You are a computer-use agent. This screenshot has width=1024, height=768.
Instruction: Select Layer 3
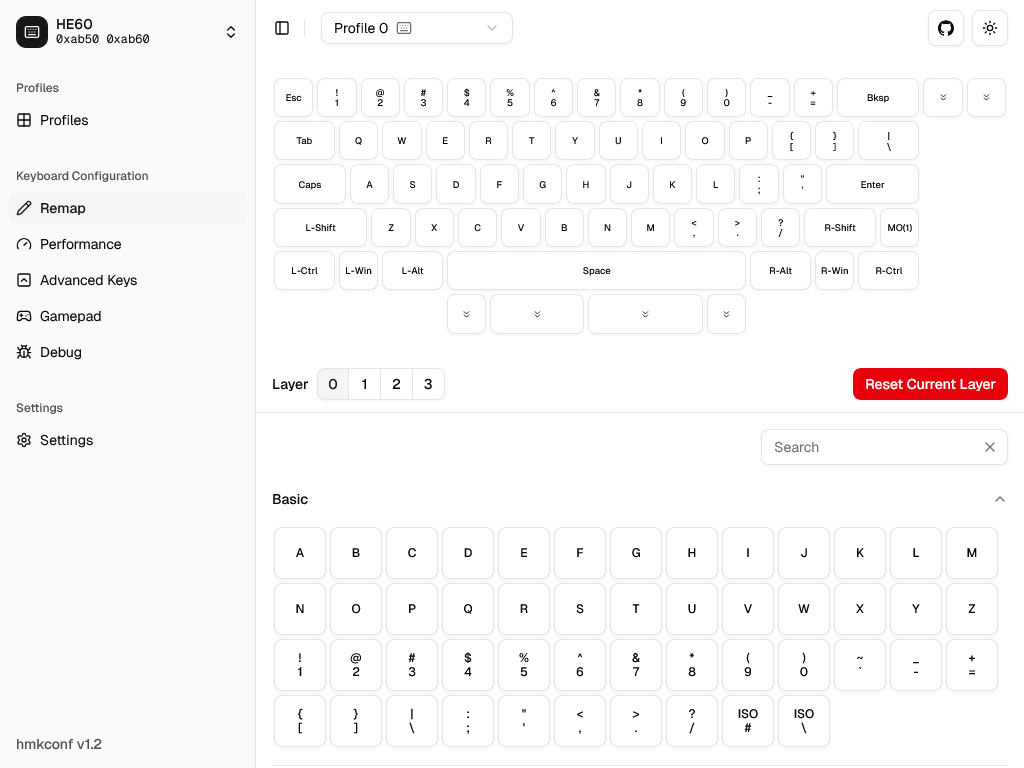coord(428,384)
